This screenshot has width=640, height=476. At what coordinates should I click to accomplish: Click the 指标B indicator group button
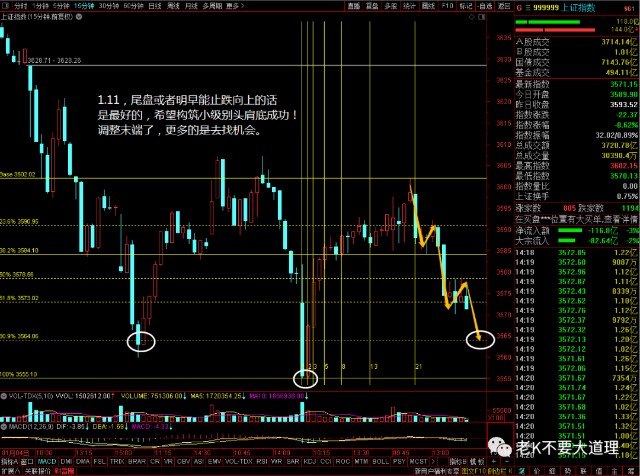(458, 461)
